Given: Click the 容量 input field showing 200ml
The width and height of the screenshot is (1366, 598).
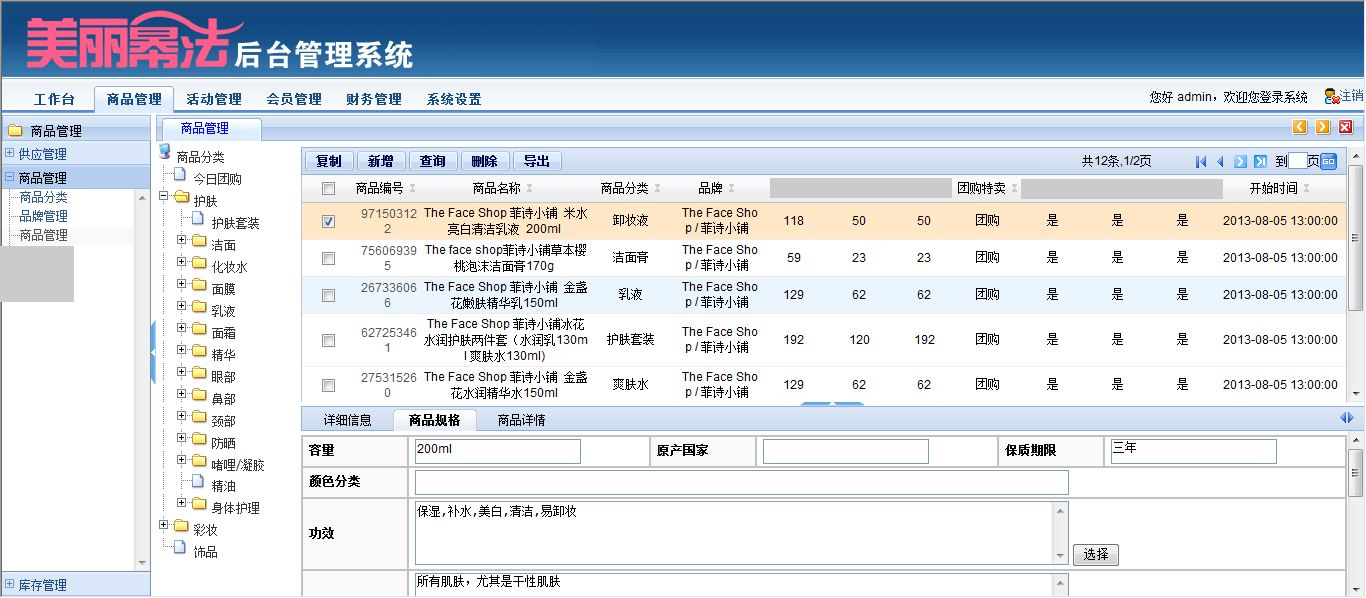Looking at the screenshot, I should pyautogui.click(x=497, y=451).
